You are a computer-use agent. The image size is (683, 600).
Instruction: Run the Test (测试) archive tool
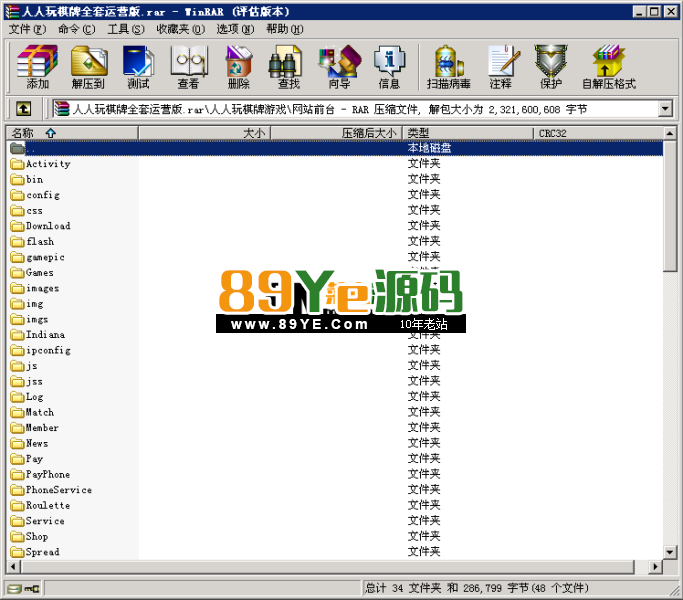[139, 67]
